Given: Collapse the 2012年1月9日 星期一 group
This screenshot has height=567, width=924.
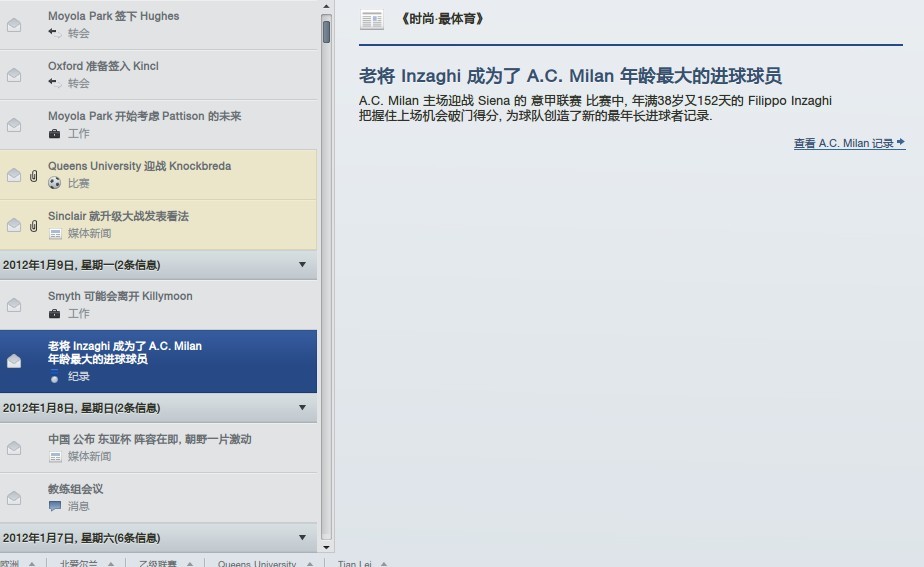Looking at the screenshot, I should click(302, 265).
